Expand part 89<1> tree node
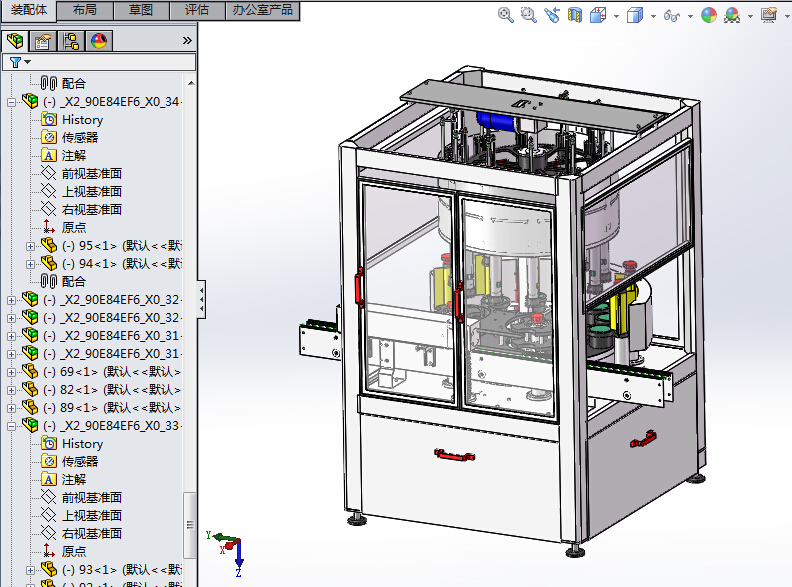Viewport: 792px width, 587px height. tap(12, 408)
